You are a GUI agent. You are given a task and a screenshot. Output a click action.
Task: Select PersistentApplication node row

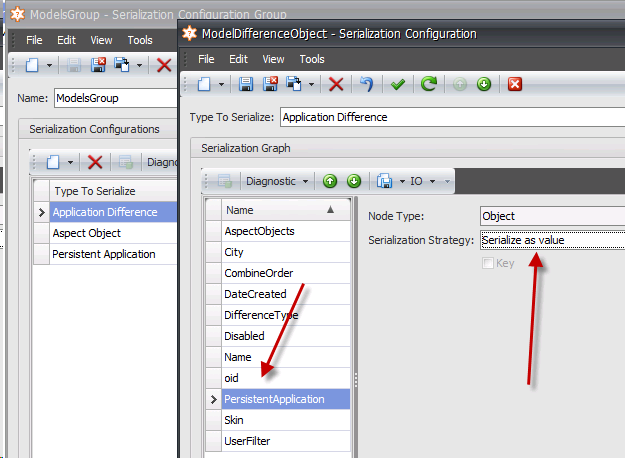coord(286,399)
